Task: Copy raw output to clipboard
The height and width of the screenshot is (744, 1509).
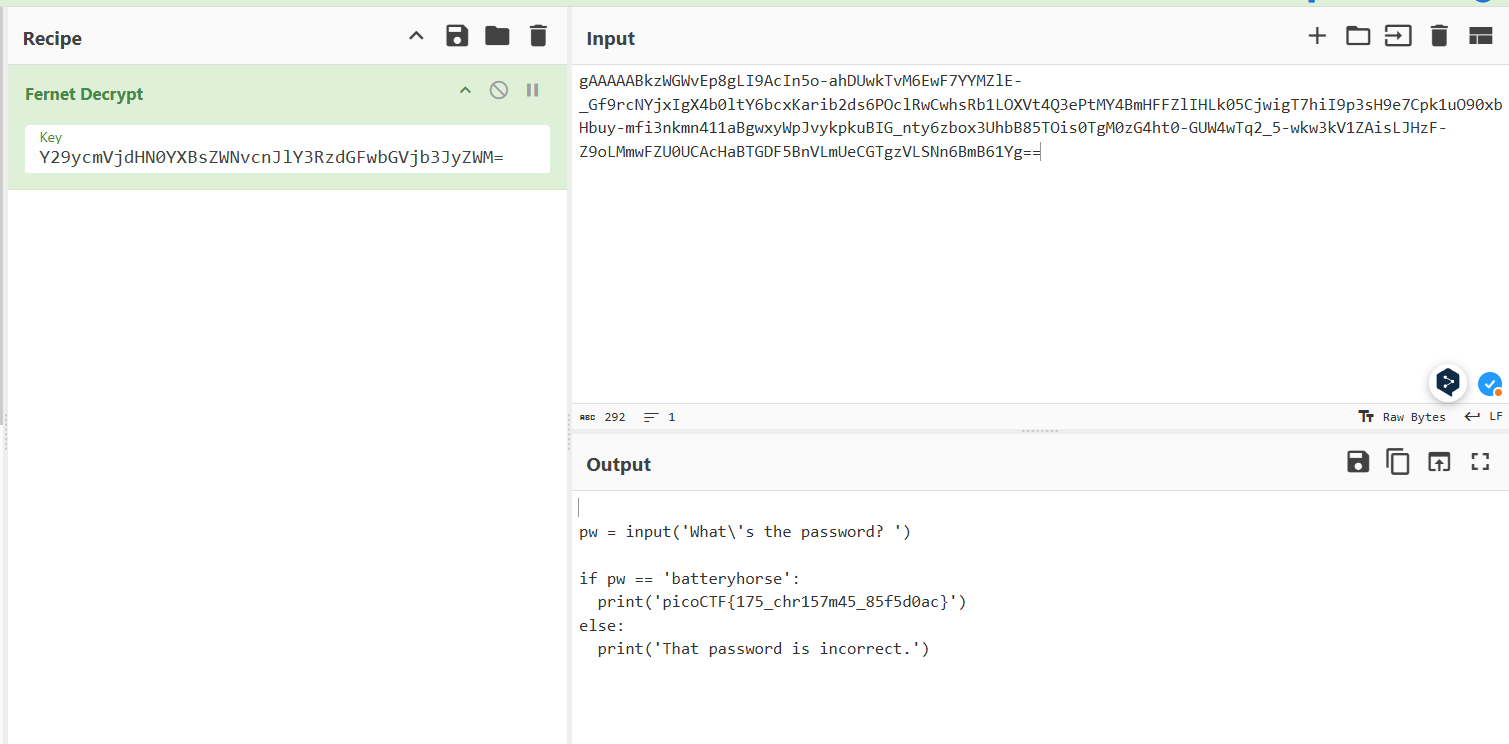Action: point(1397,462)
